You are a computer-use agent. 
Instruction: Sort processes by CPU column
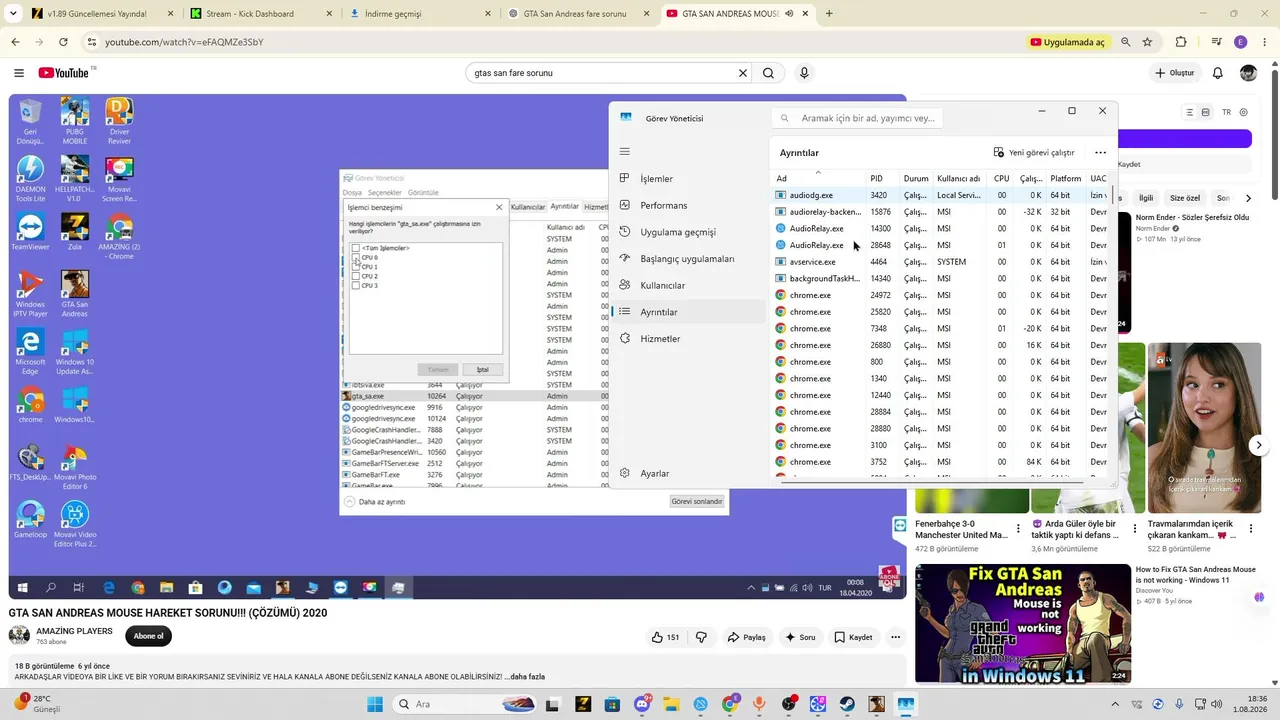click(x=1001, y=179)
